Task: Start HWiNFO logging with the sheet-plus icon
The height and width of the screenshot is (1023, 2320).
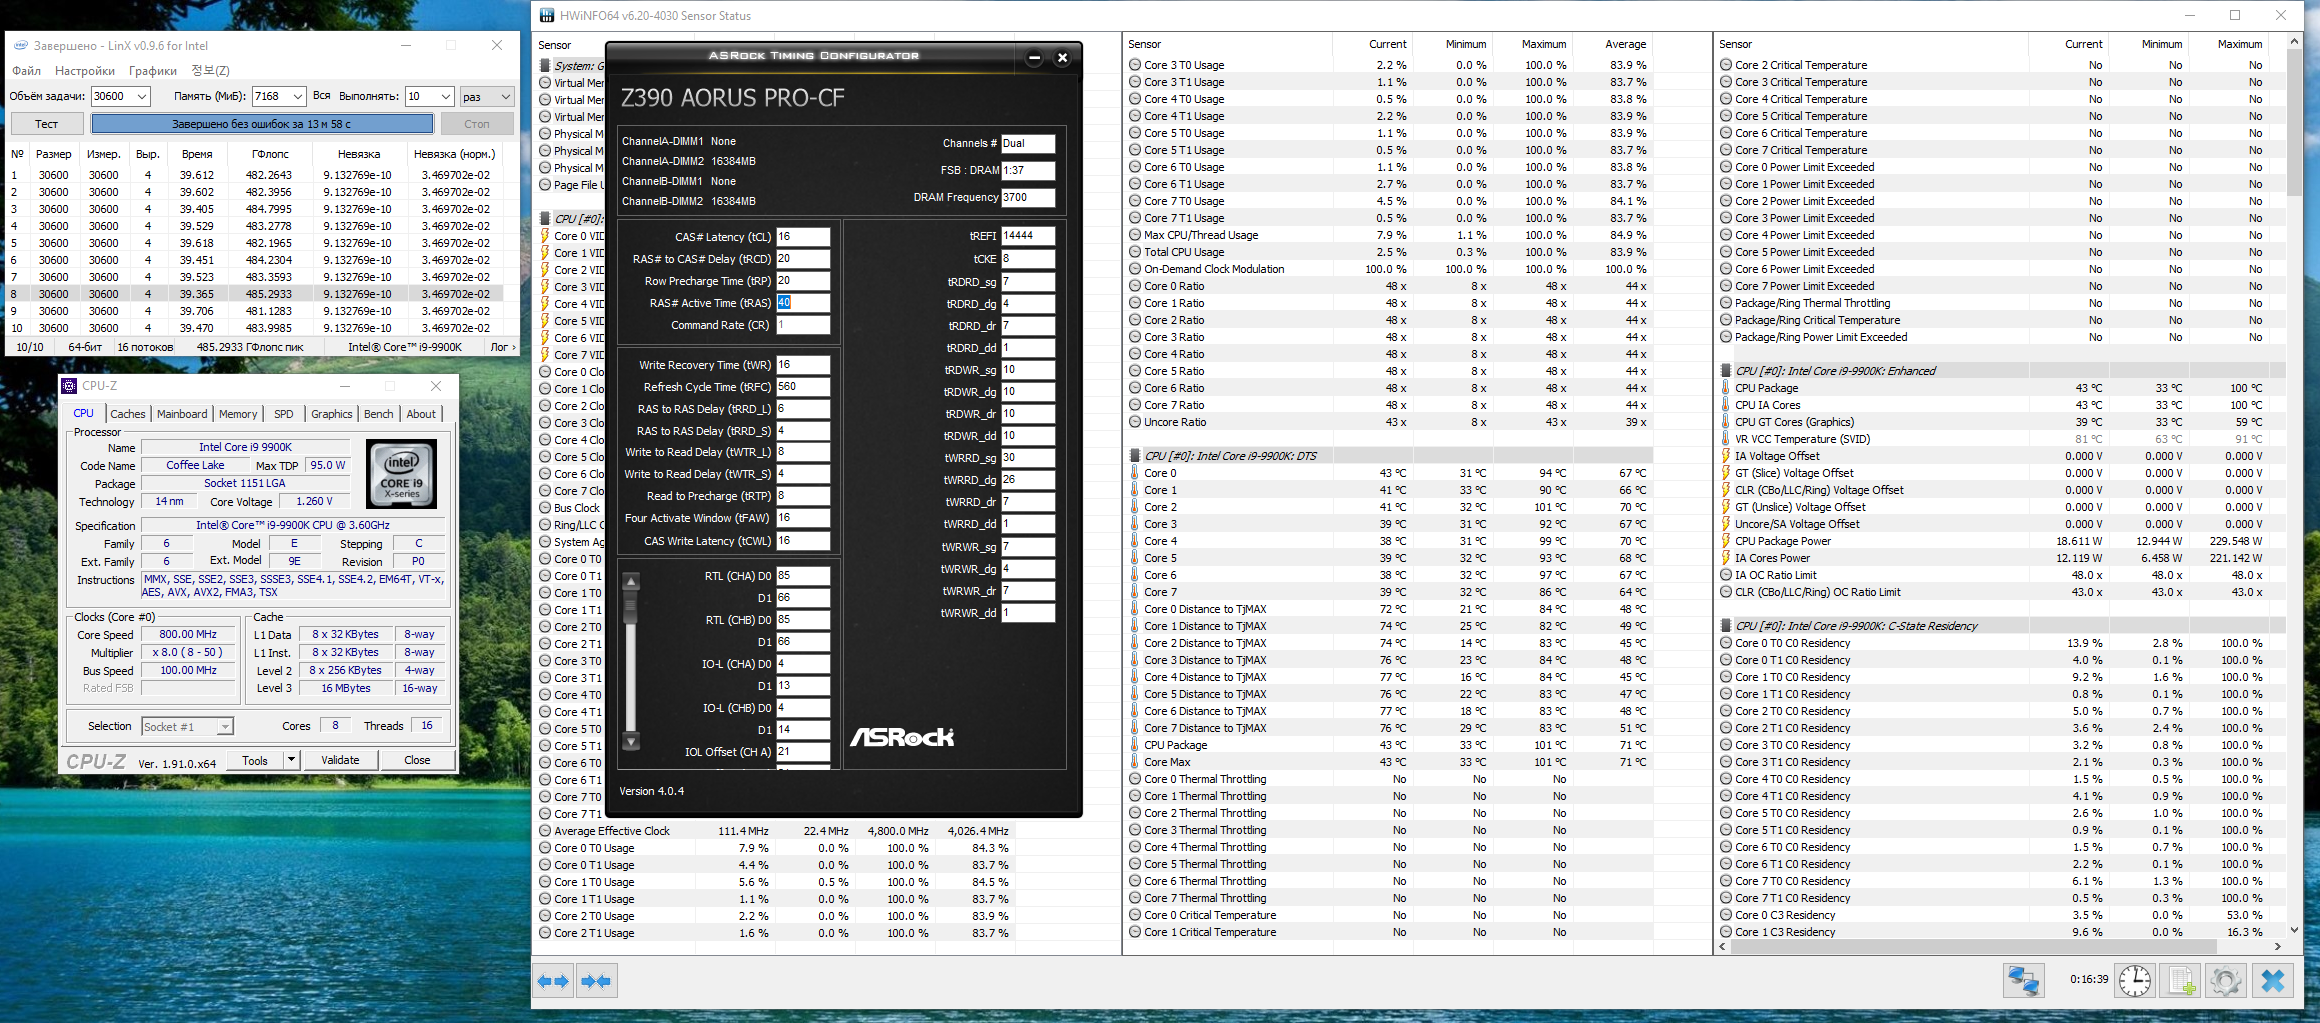Action: tap(2181, 980)
